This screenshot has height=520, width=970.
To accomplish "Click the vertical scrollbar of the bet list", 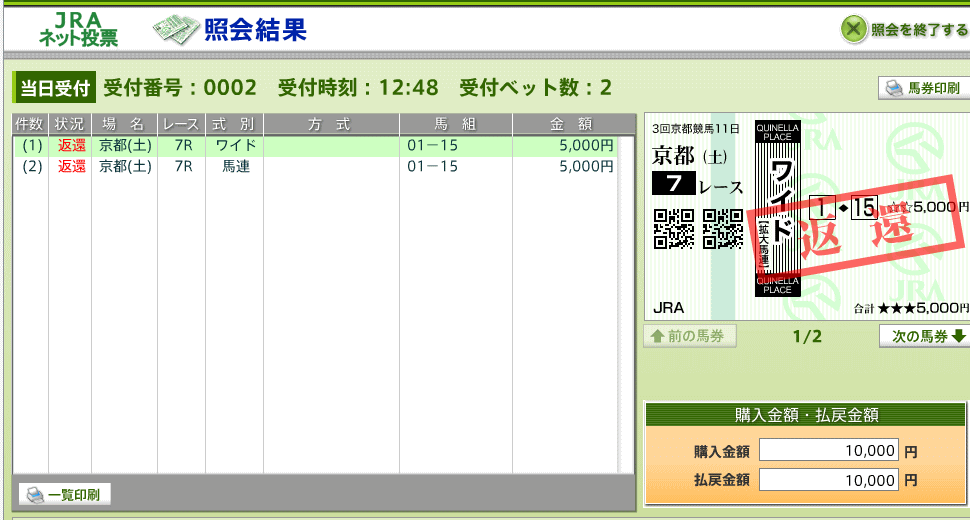I will 626,305.
